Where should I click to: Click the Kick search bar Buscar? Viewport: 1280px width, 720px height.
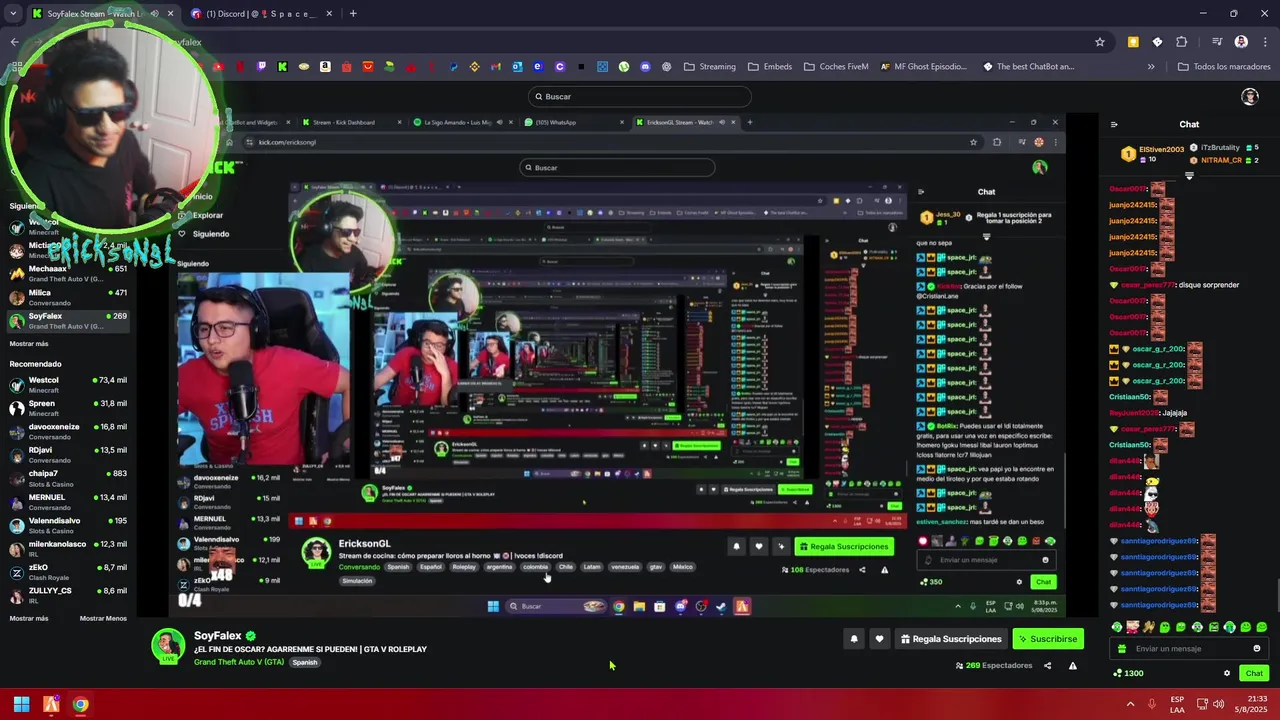pos(640,96)
